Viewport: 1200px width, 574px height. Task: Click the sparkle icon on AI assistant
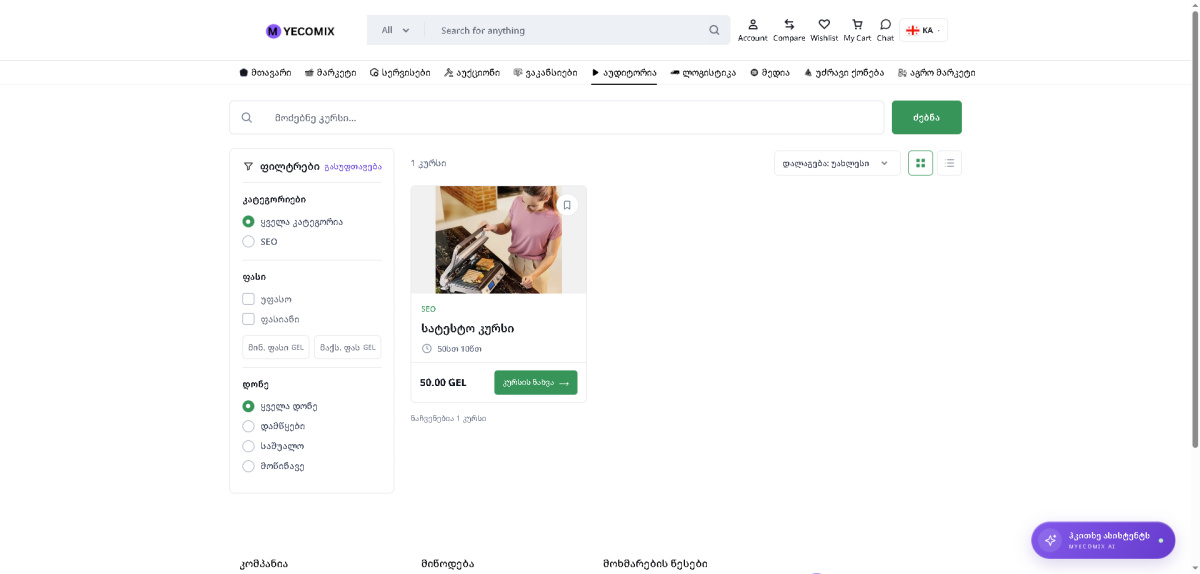(x=1050, y=540)
